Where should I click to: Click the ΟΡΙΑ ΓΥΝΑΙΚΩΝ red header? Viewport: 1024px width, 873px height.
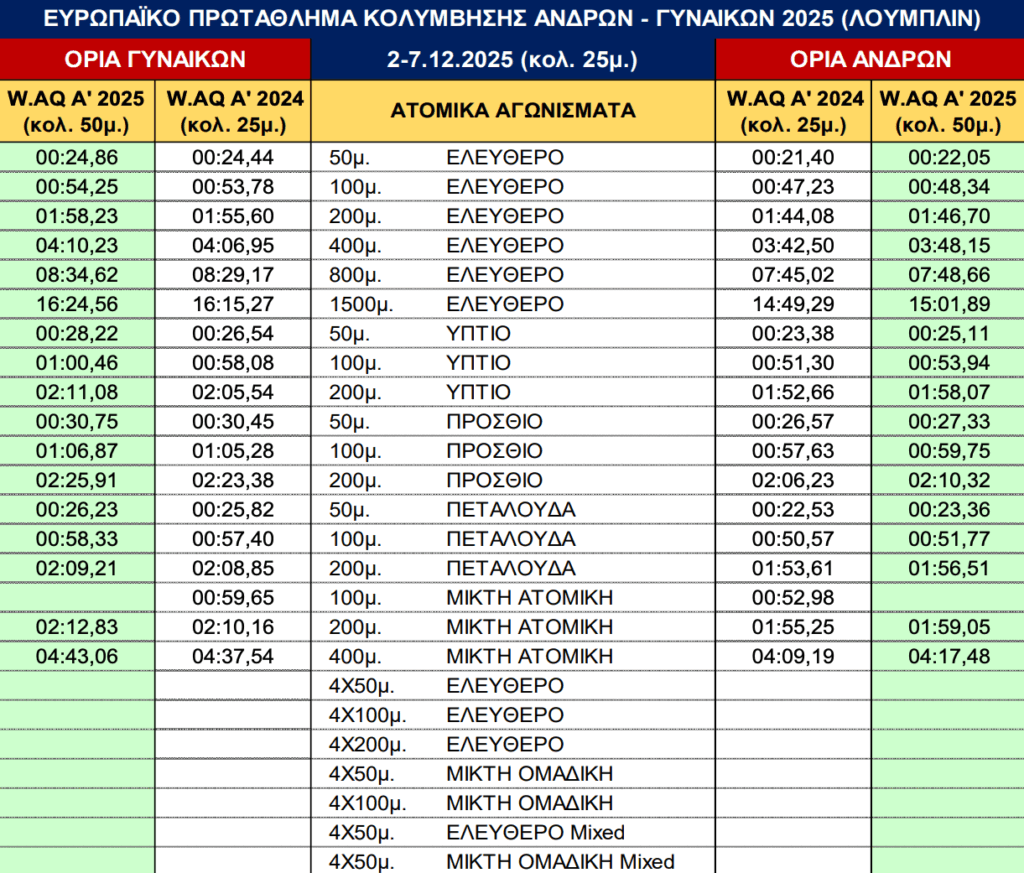155,59
